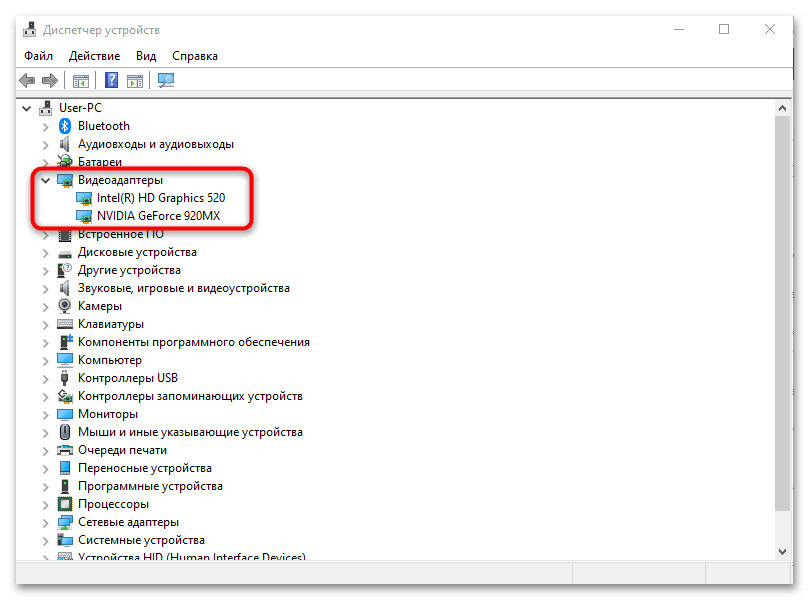Open the Действие menu

(x=96, y=56)
